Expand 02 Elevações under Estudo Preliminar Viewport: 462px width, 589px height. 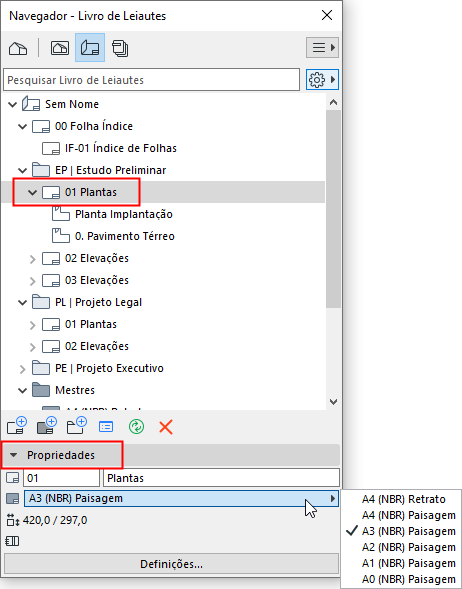[x=33, y=259]
